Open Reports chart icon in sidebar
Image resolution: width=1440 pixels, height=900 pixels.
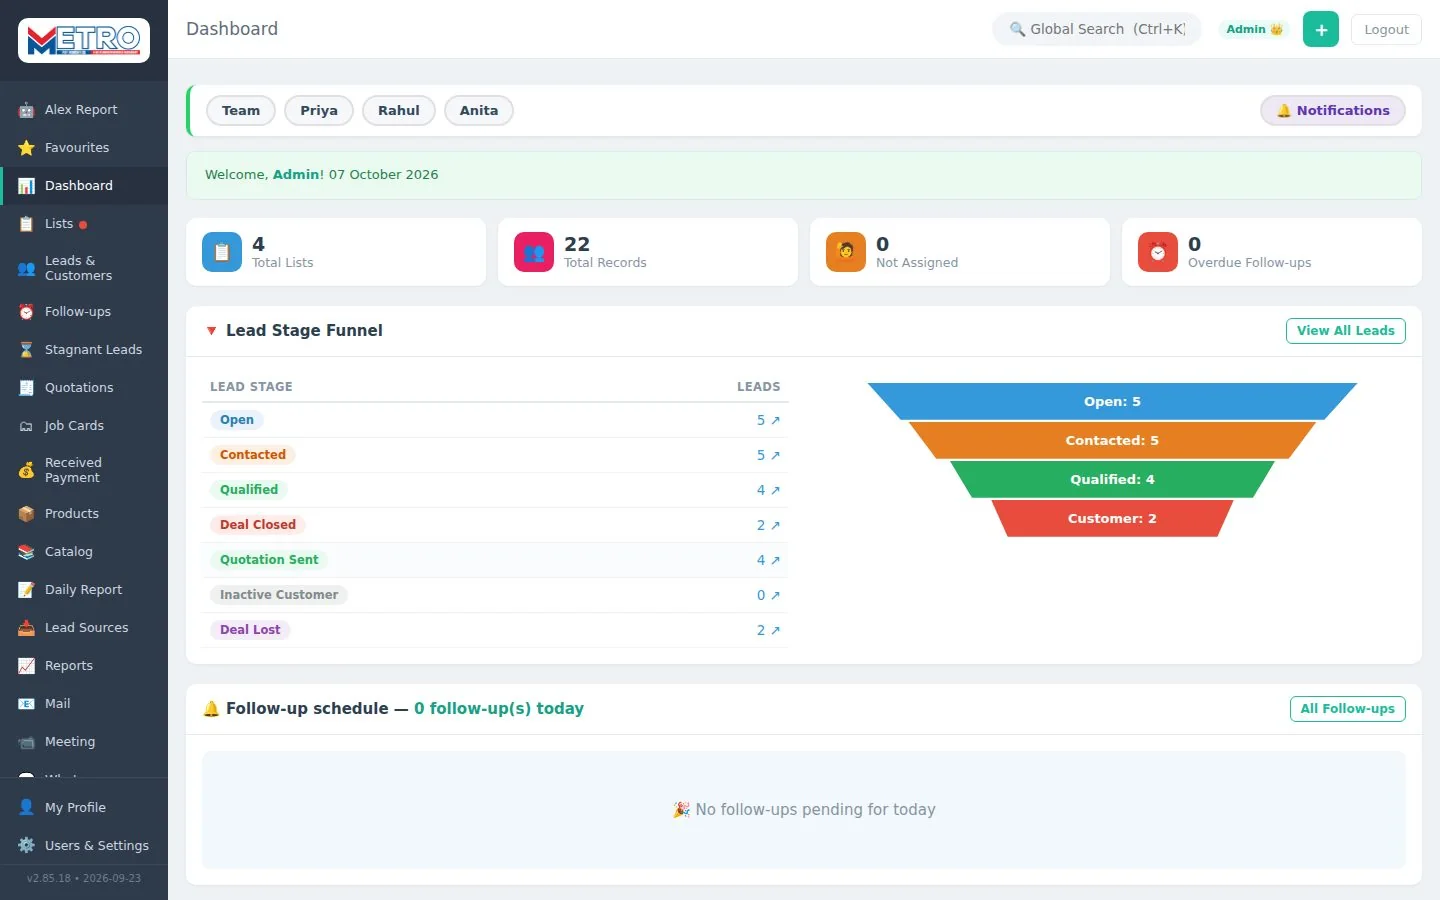tap(26, 666)
